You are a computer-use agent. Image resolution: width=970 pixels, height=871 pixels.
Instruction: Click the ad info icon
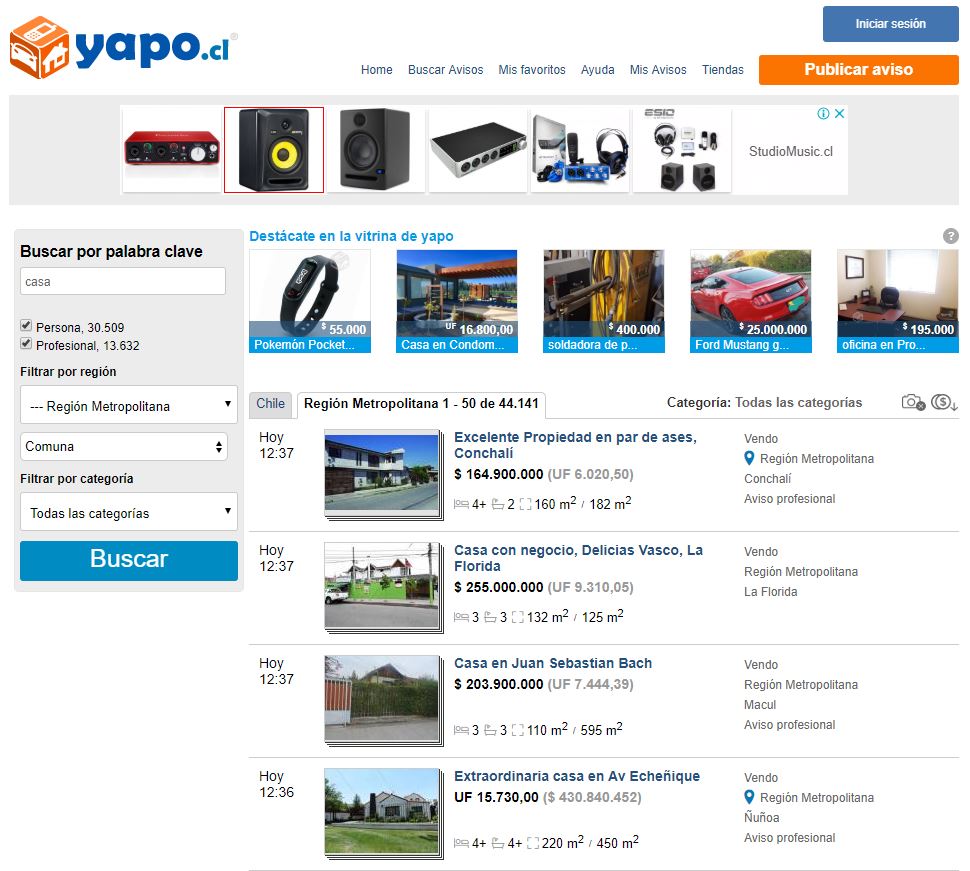(823, 113)
